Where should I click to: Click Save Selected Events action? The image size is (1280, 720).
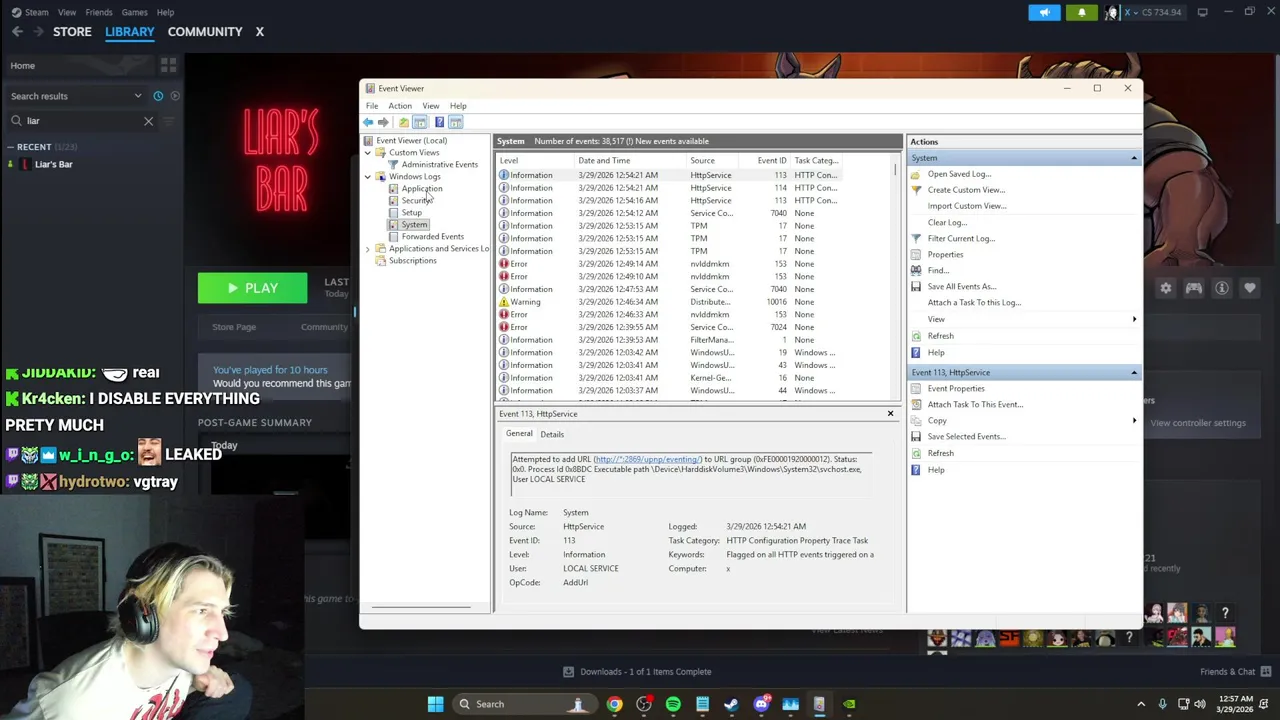coord(966,436)
